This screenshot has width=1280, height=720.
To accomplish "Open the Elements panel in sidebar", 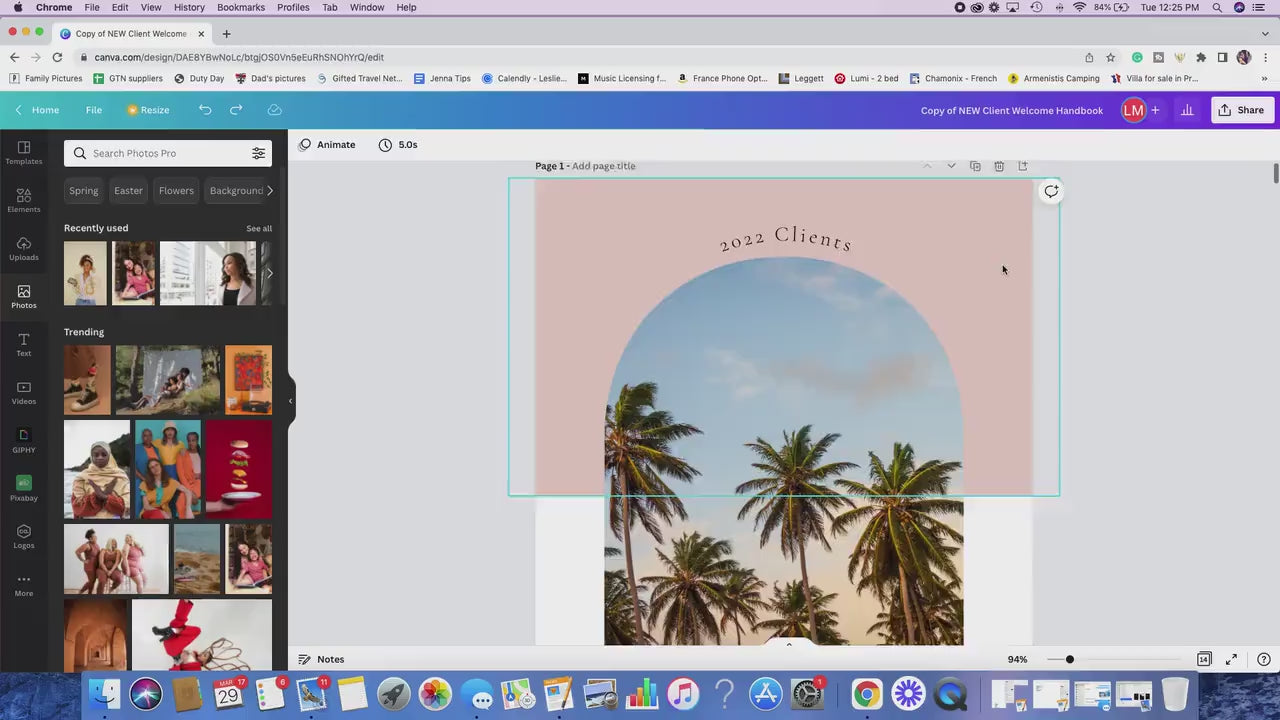I will click(24, 200).
